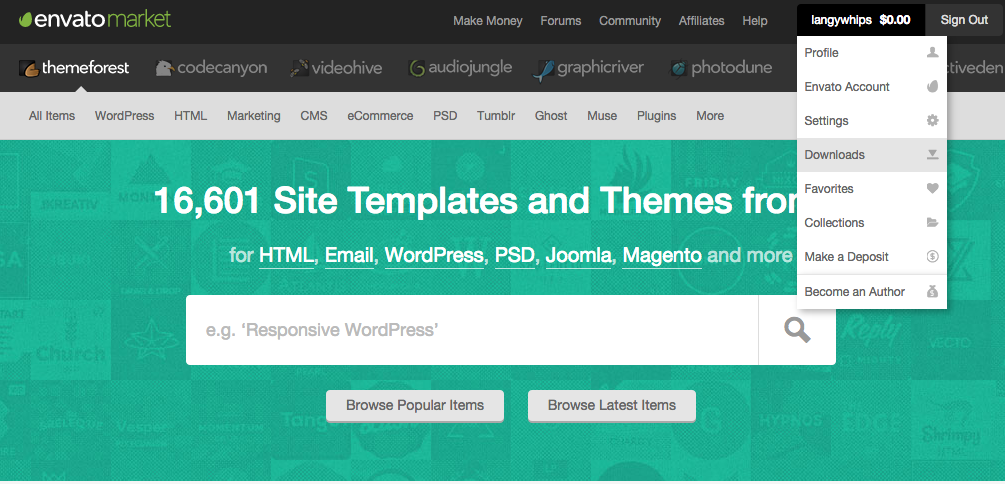
Task: Focus the 'Responsive WordPress' search field
Action: click(x=472, y=330)
